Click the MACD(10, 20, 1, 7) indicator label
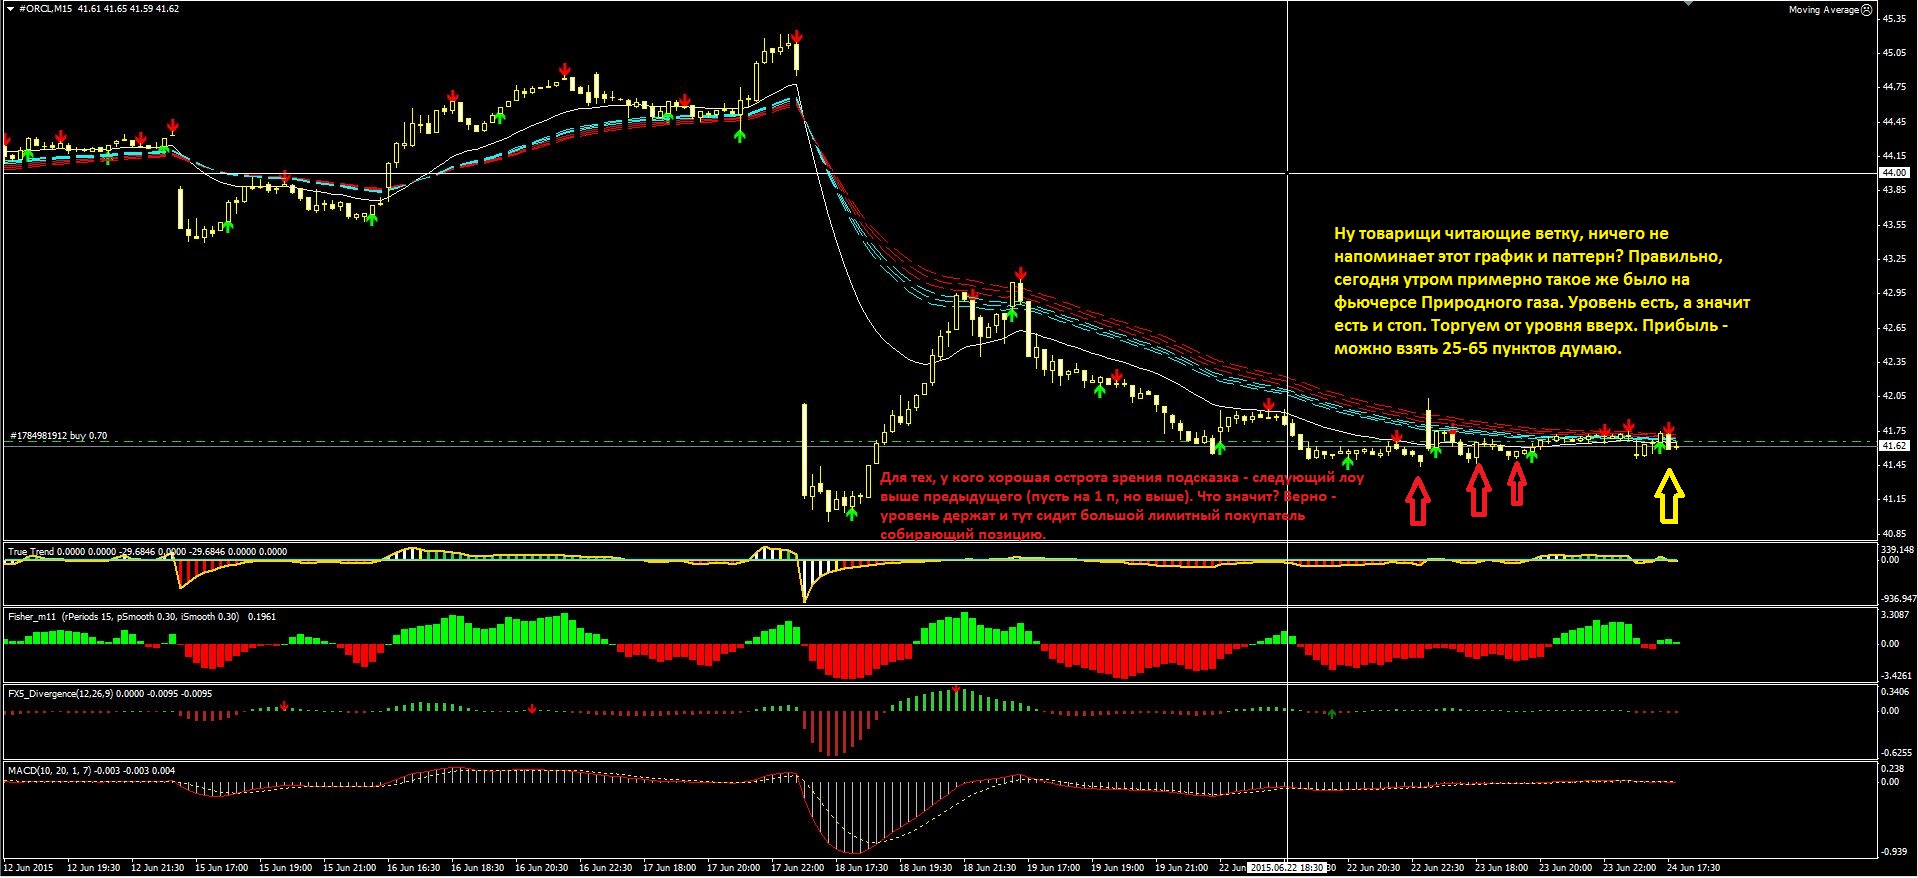 50,770
